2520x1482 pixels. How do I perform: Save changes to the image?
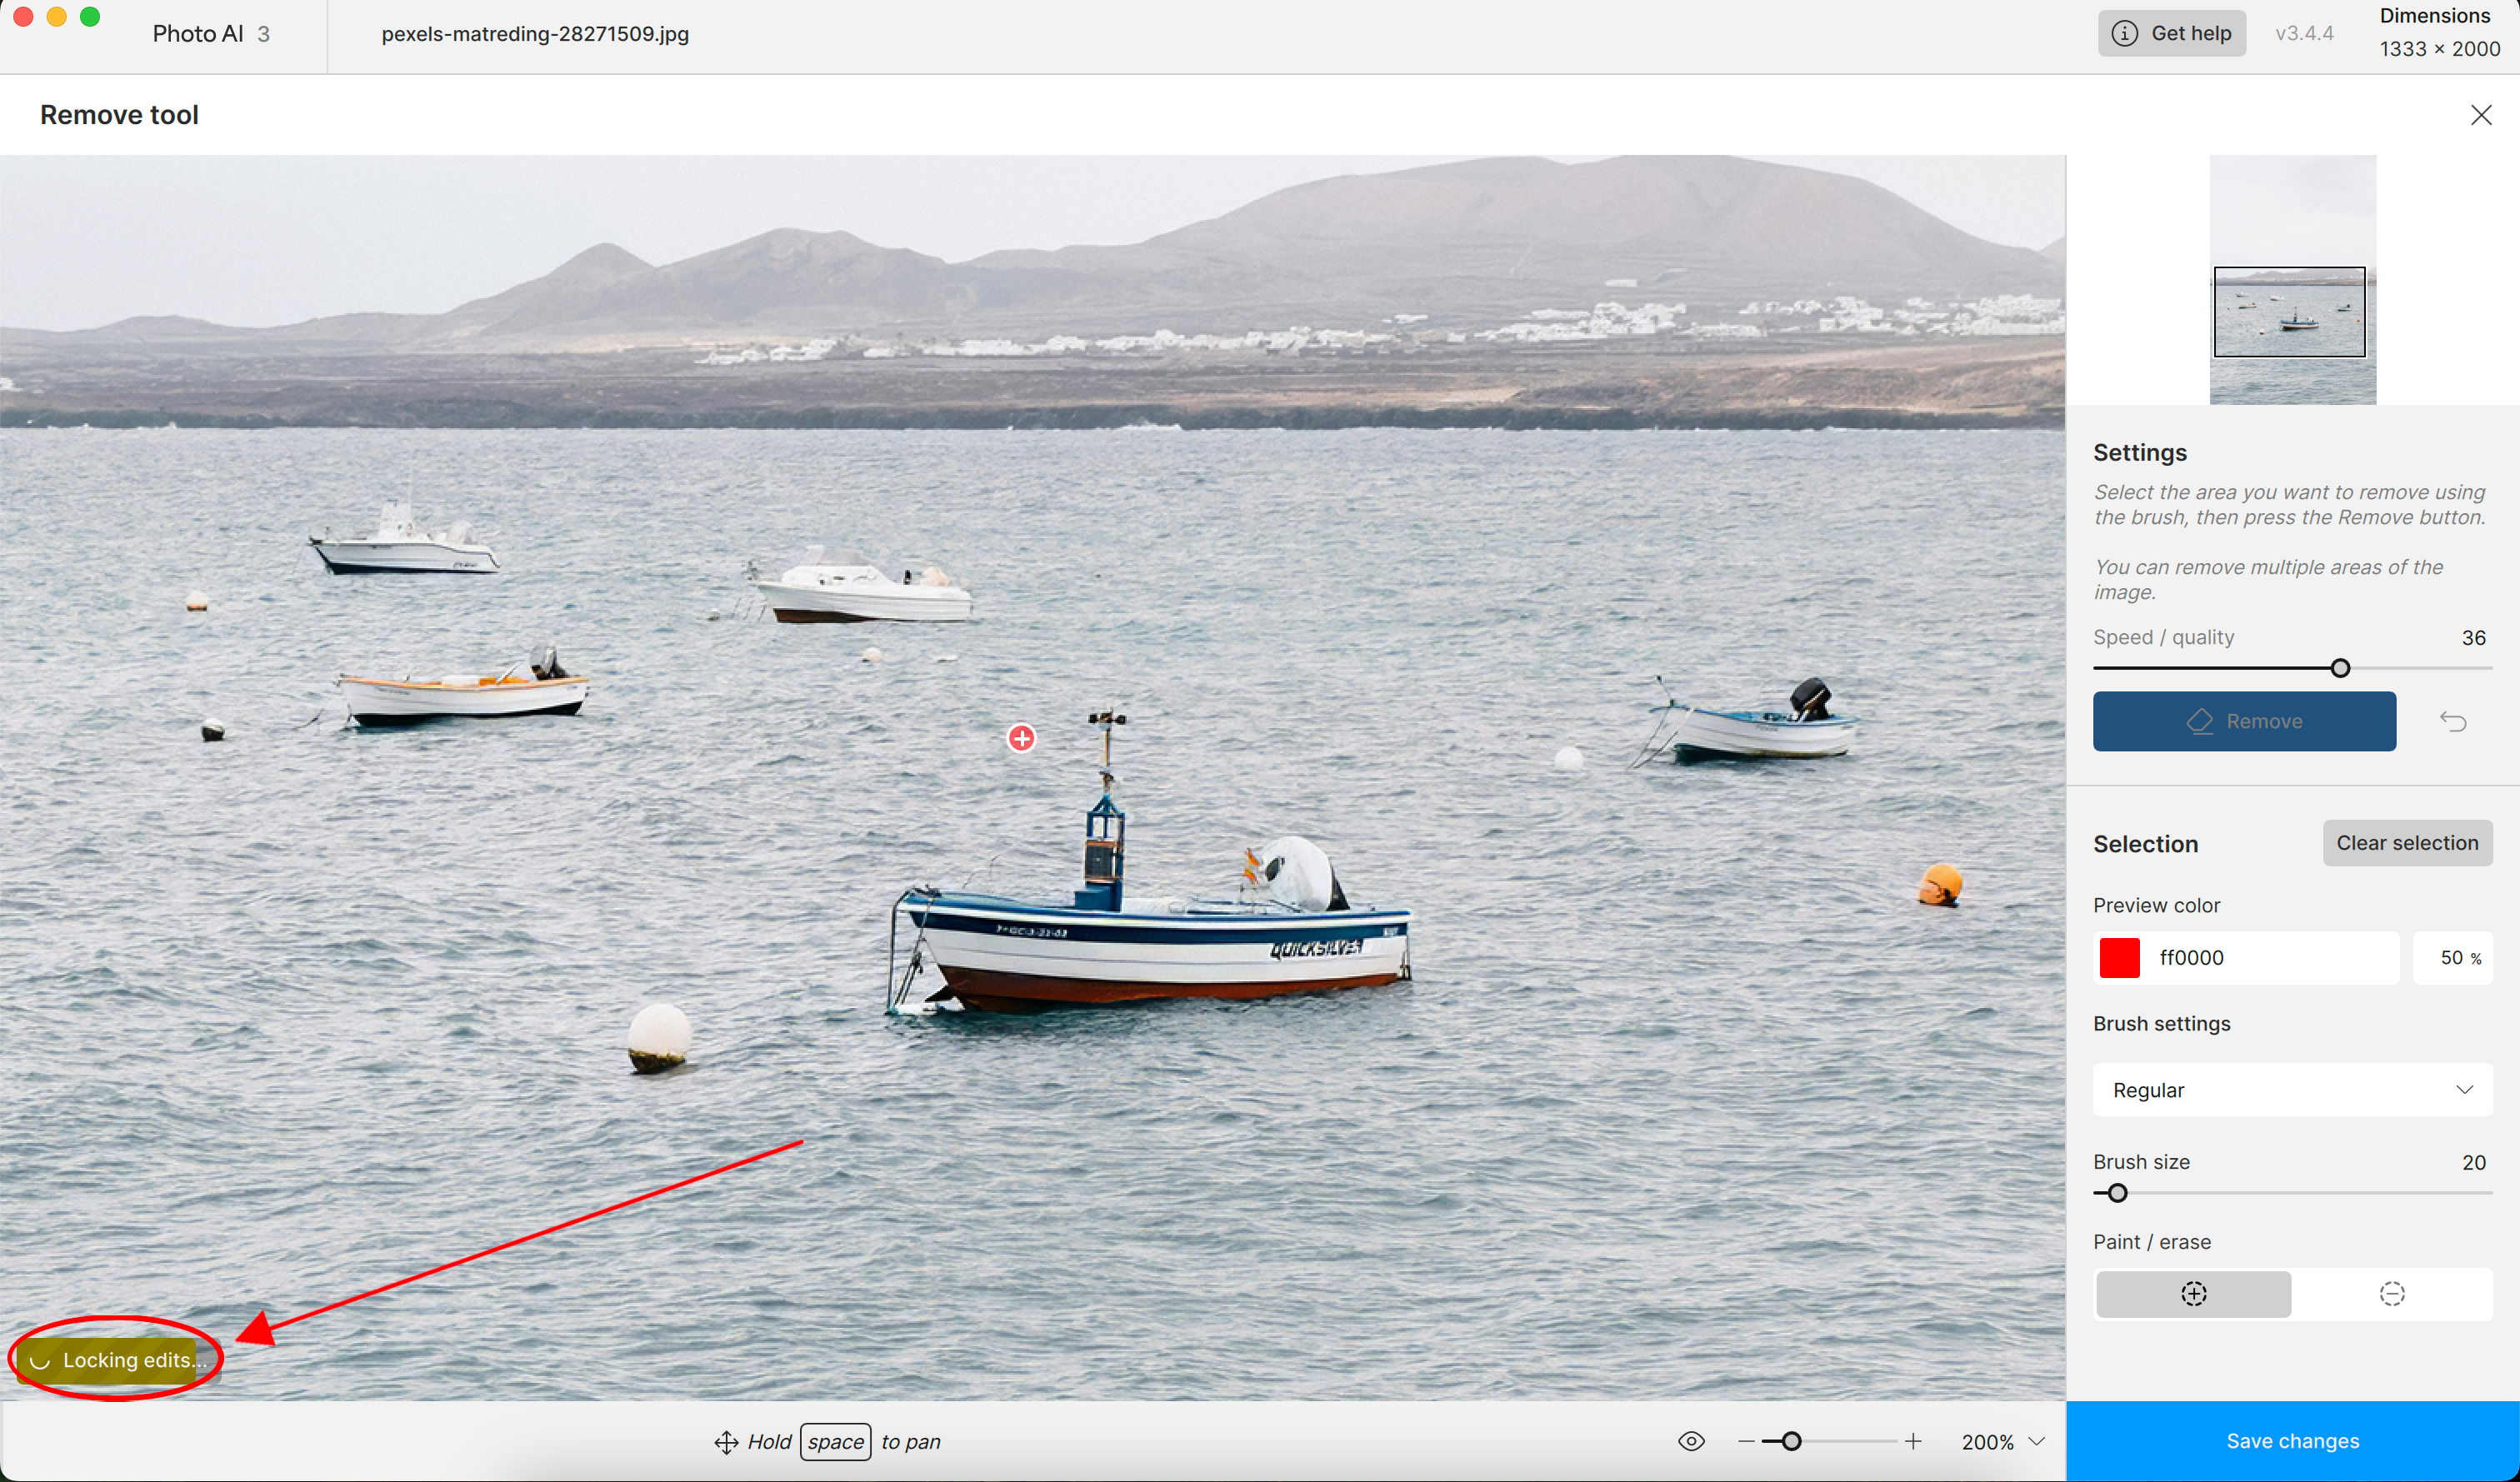pos(2292,1441)
